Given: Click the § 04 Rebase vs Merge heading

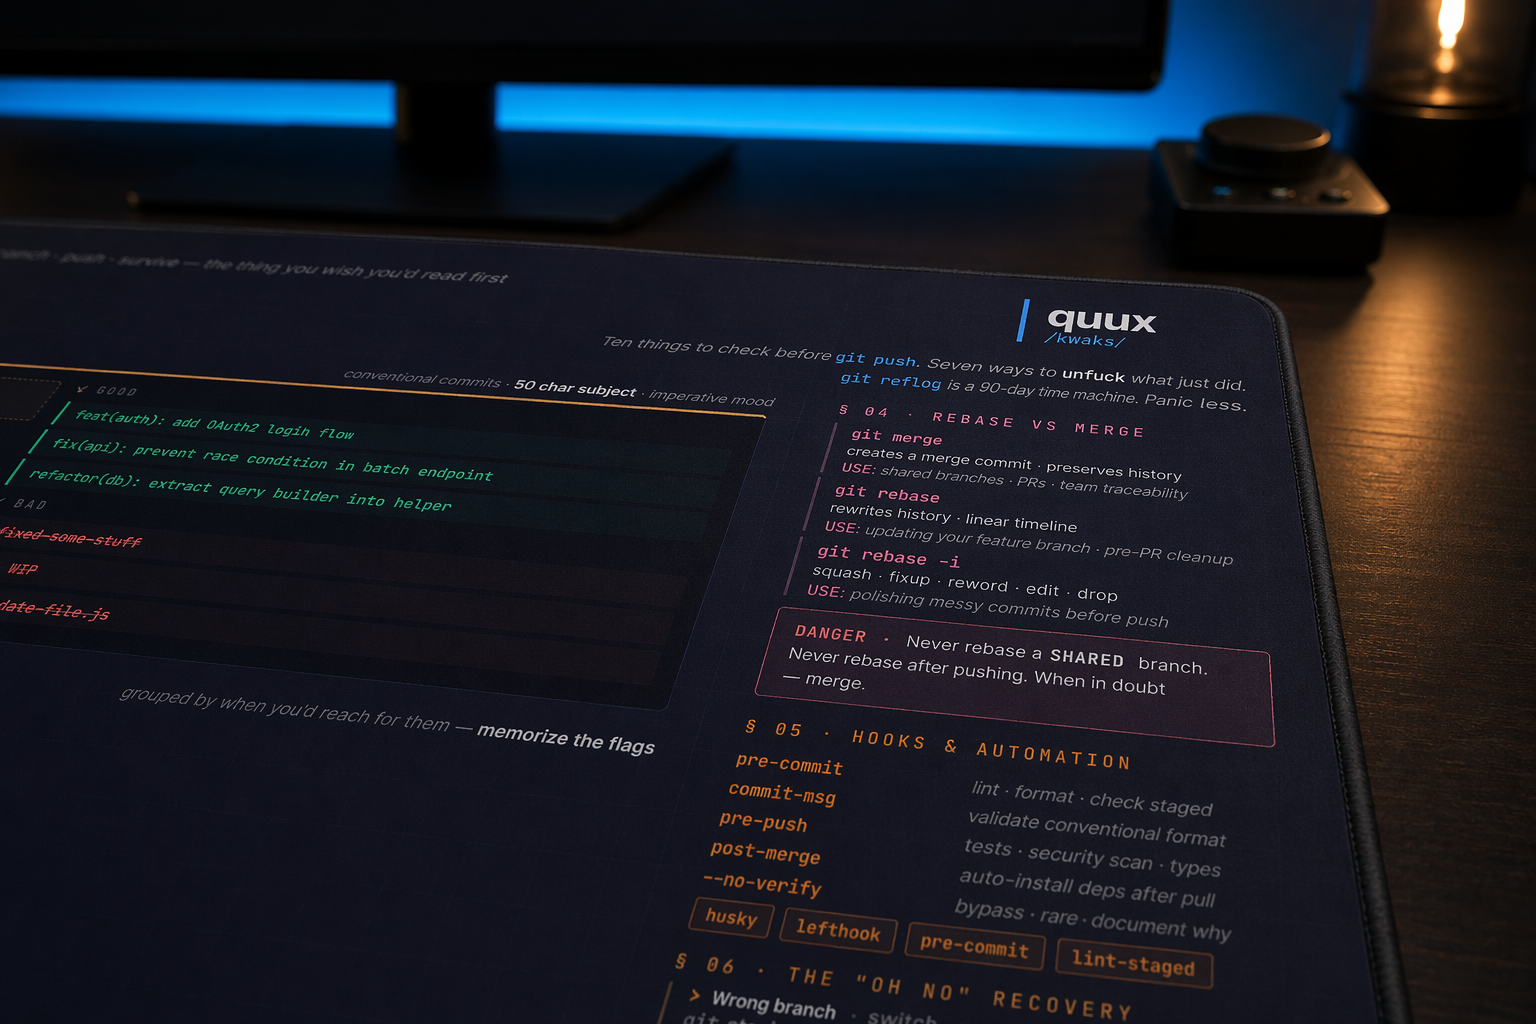Looking at the screenshot, I should [991, 421].
